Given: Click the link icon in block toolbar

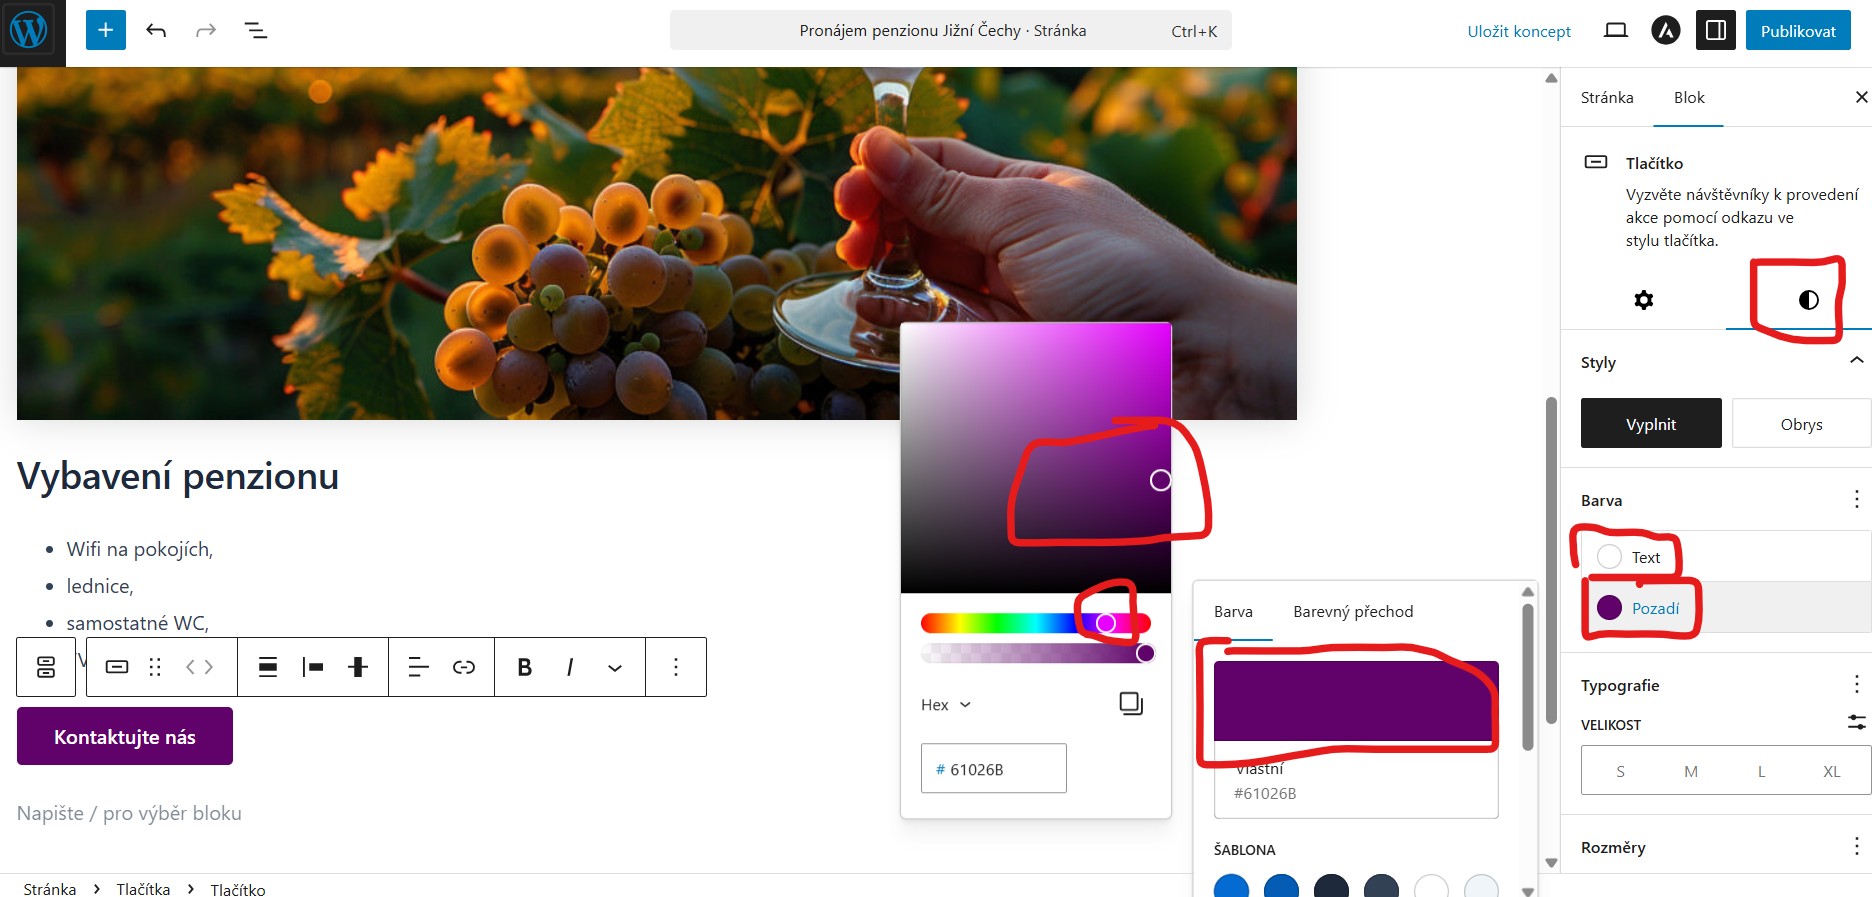Looking at the screenshot, I should click(x=464, y=667).
